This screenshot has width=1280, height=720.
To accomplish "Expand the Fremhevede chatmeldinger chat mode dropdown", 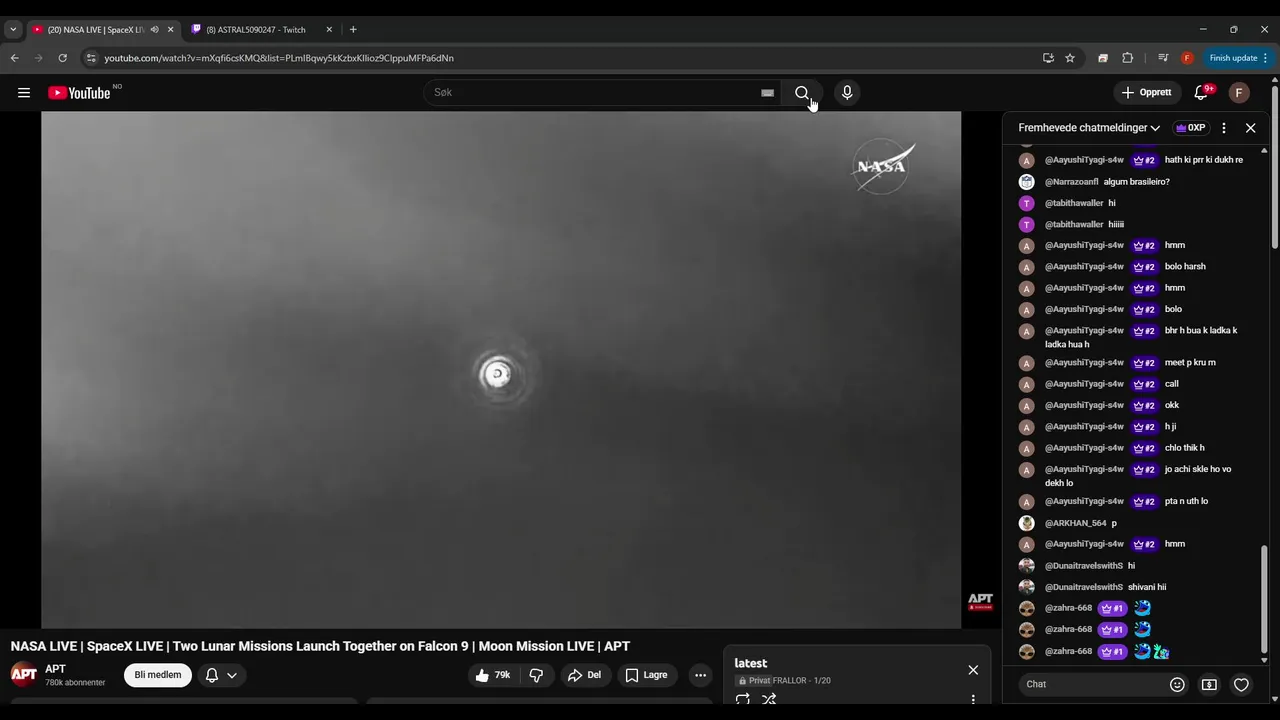I will tap(1089, 128).
